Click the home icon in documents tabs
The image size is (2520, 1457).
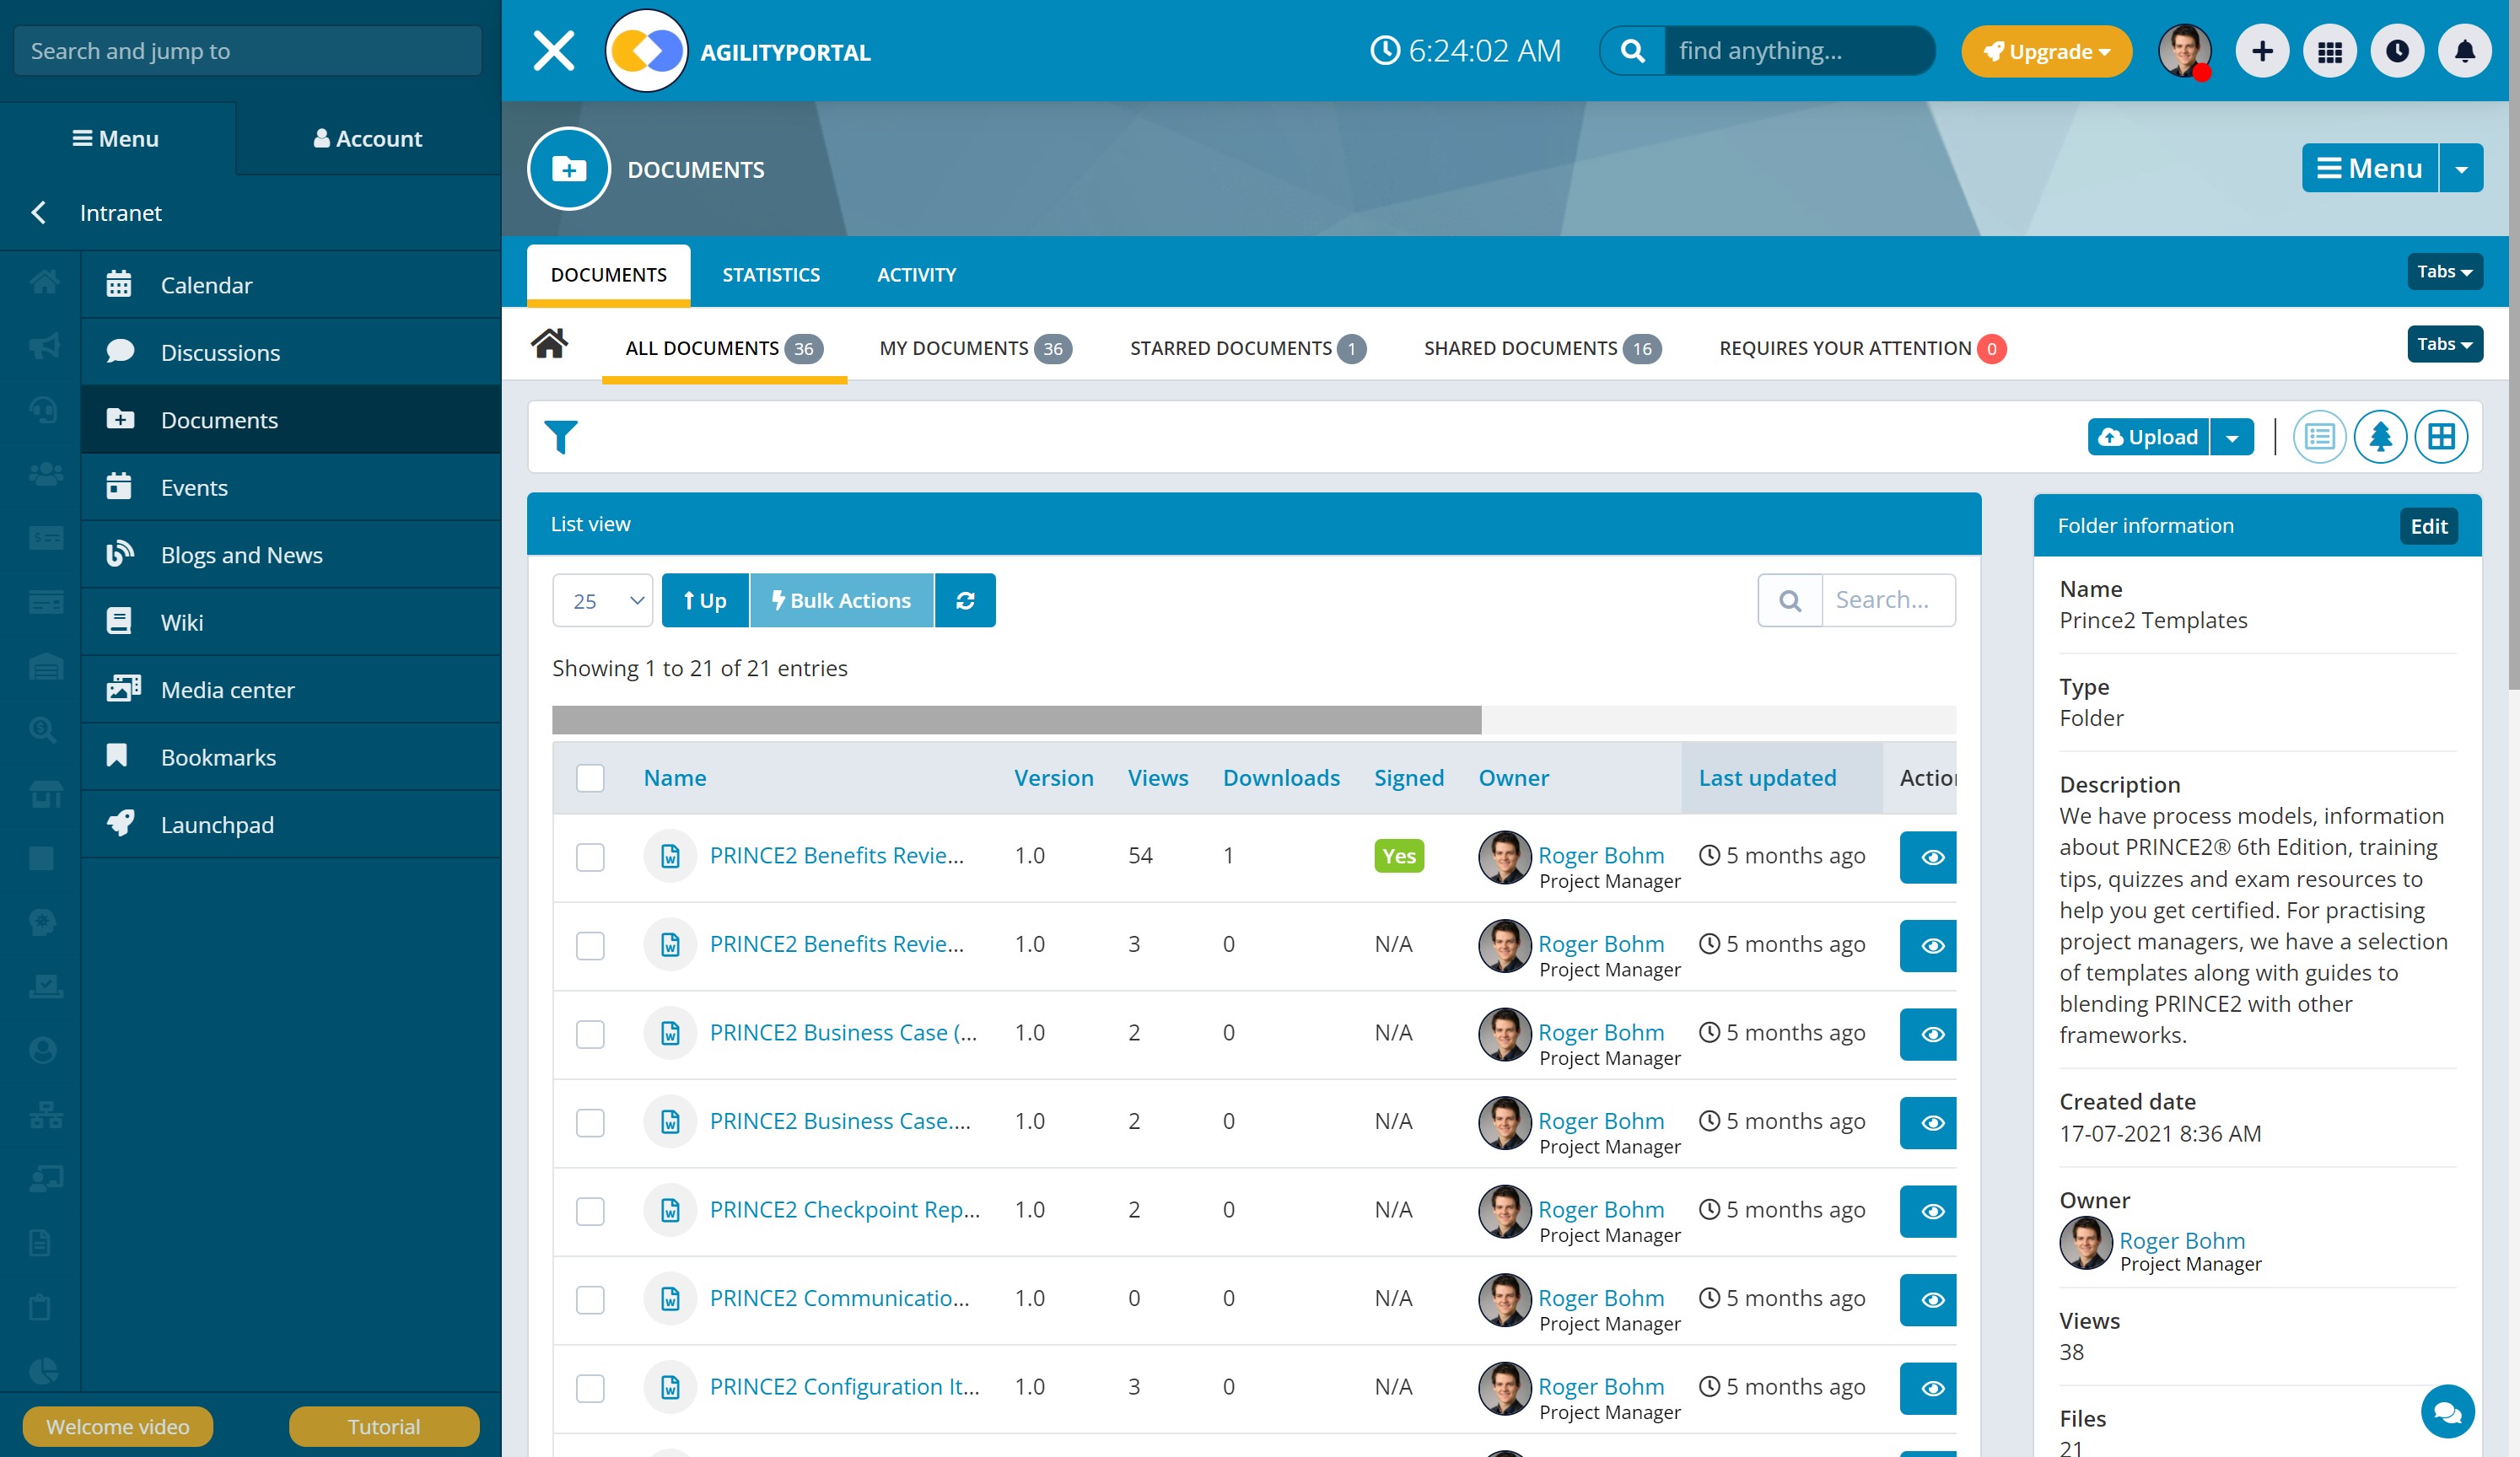click(x=549, y=345)
